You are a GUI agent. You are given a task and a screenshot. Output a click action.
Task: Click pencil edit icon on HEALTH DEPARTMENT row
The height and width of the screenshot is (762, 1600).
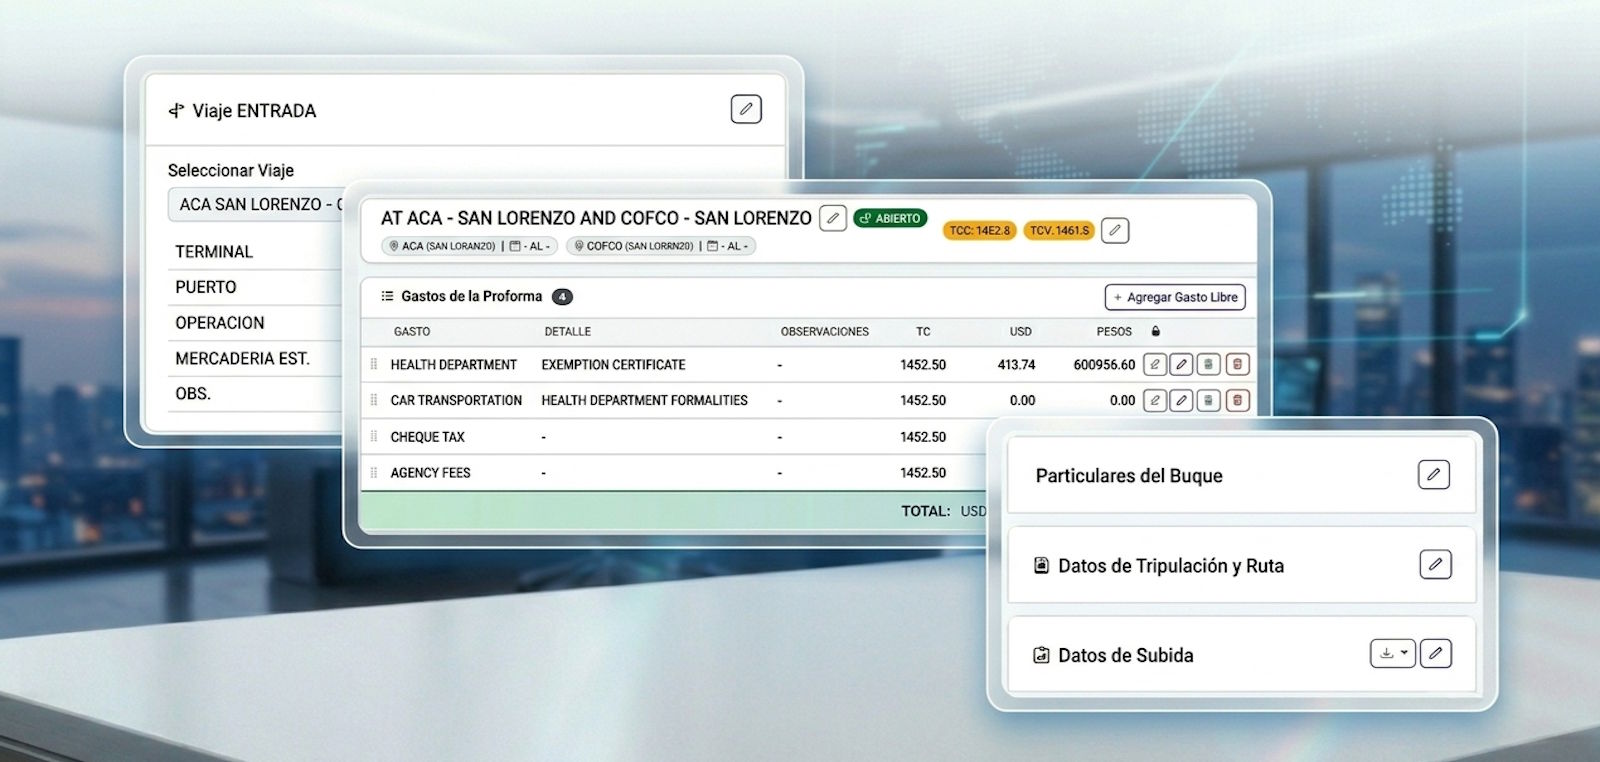(x=1182, y=365)
